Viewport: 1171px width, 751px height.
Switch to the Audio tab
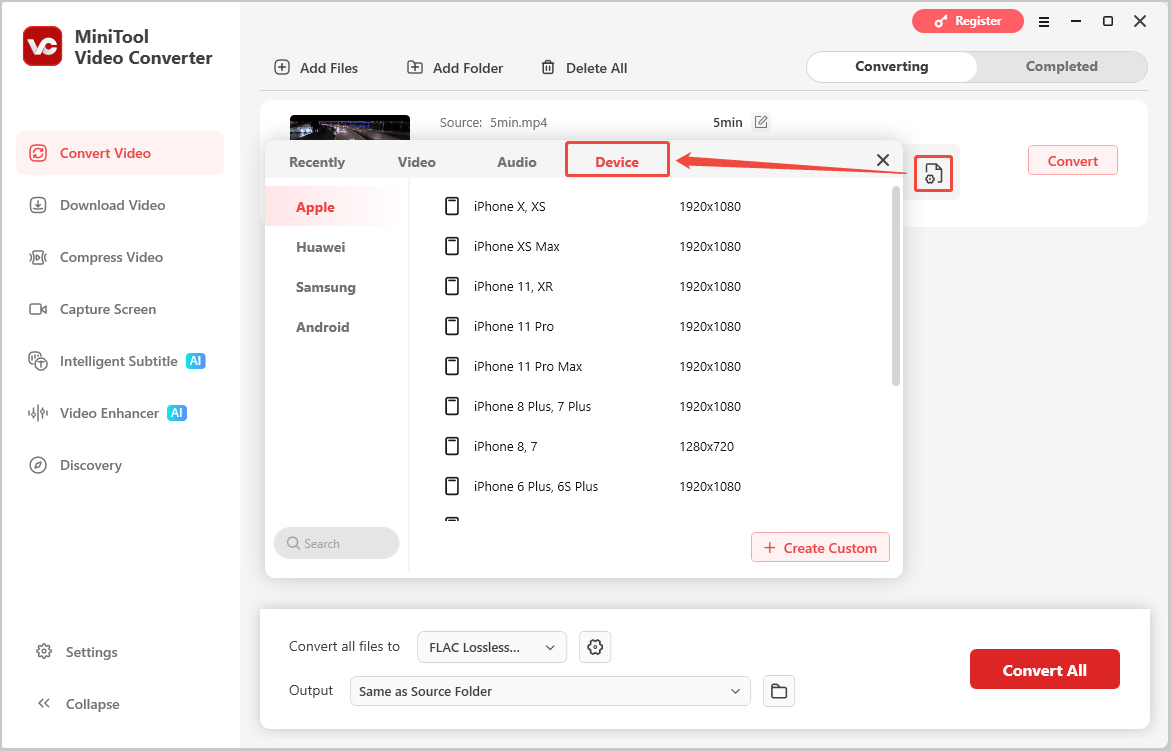pos(517,162)
